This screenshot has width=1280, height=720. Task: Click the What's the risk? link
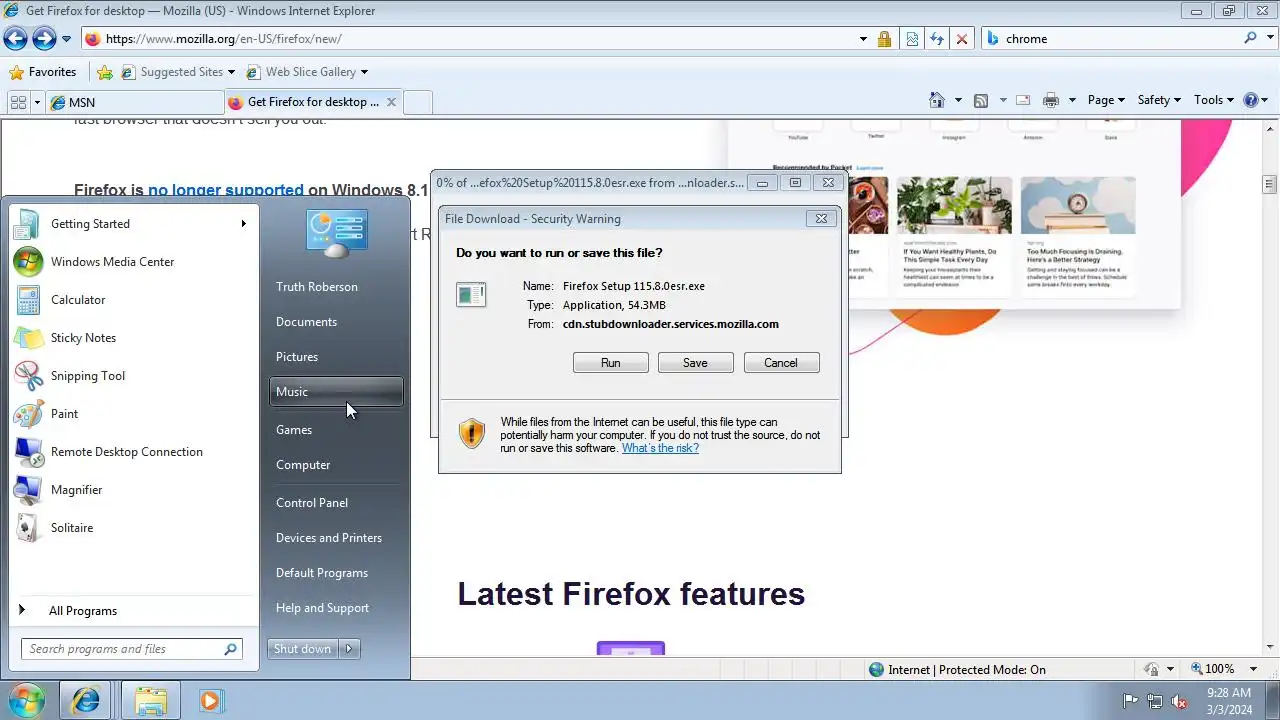pyautogui.click(x=660, y=448)
